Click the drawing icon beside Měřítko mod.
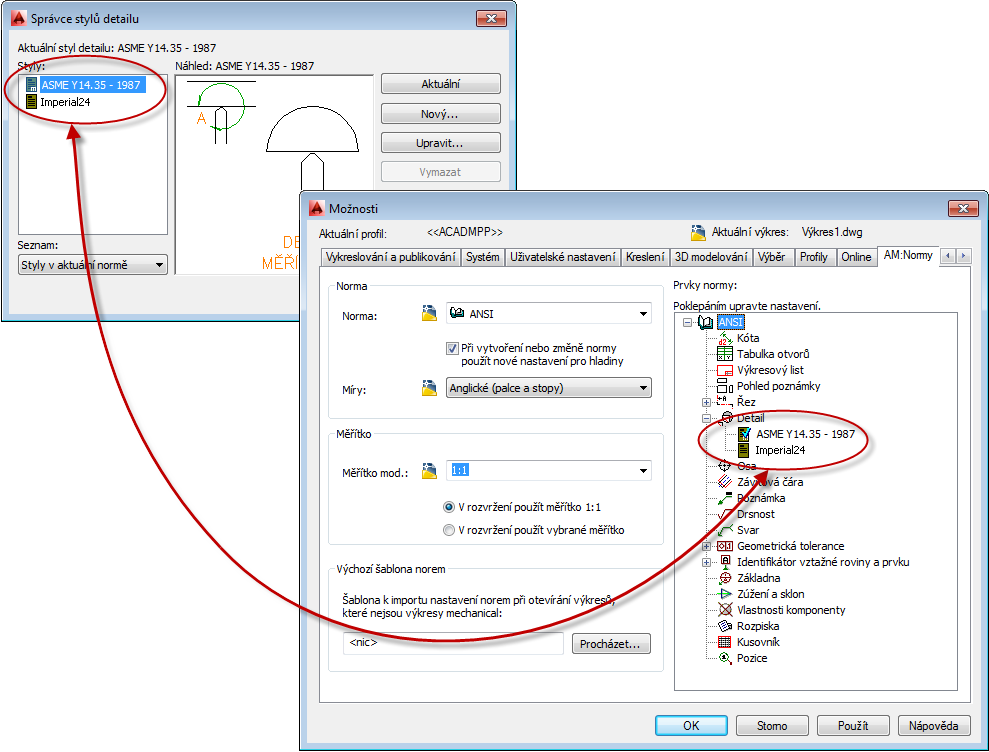The image size is (989, 752). click(x=429, y=471)
